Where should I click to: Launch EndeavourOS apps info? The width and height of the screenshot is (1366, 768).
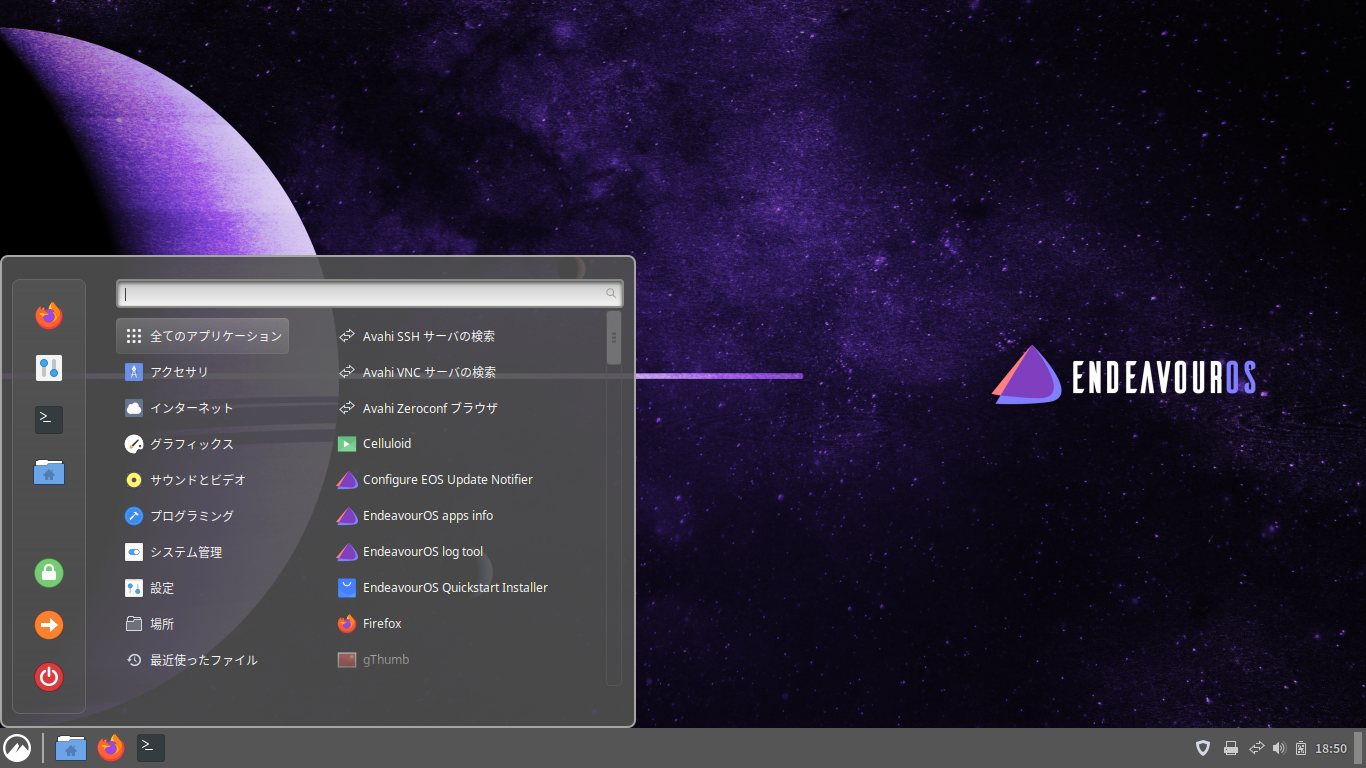(467, 516)
